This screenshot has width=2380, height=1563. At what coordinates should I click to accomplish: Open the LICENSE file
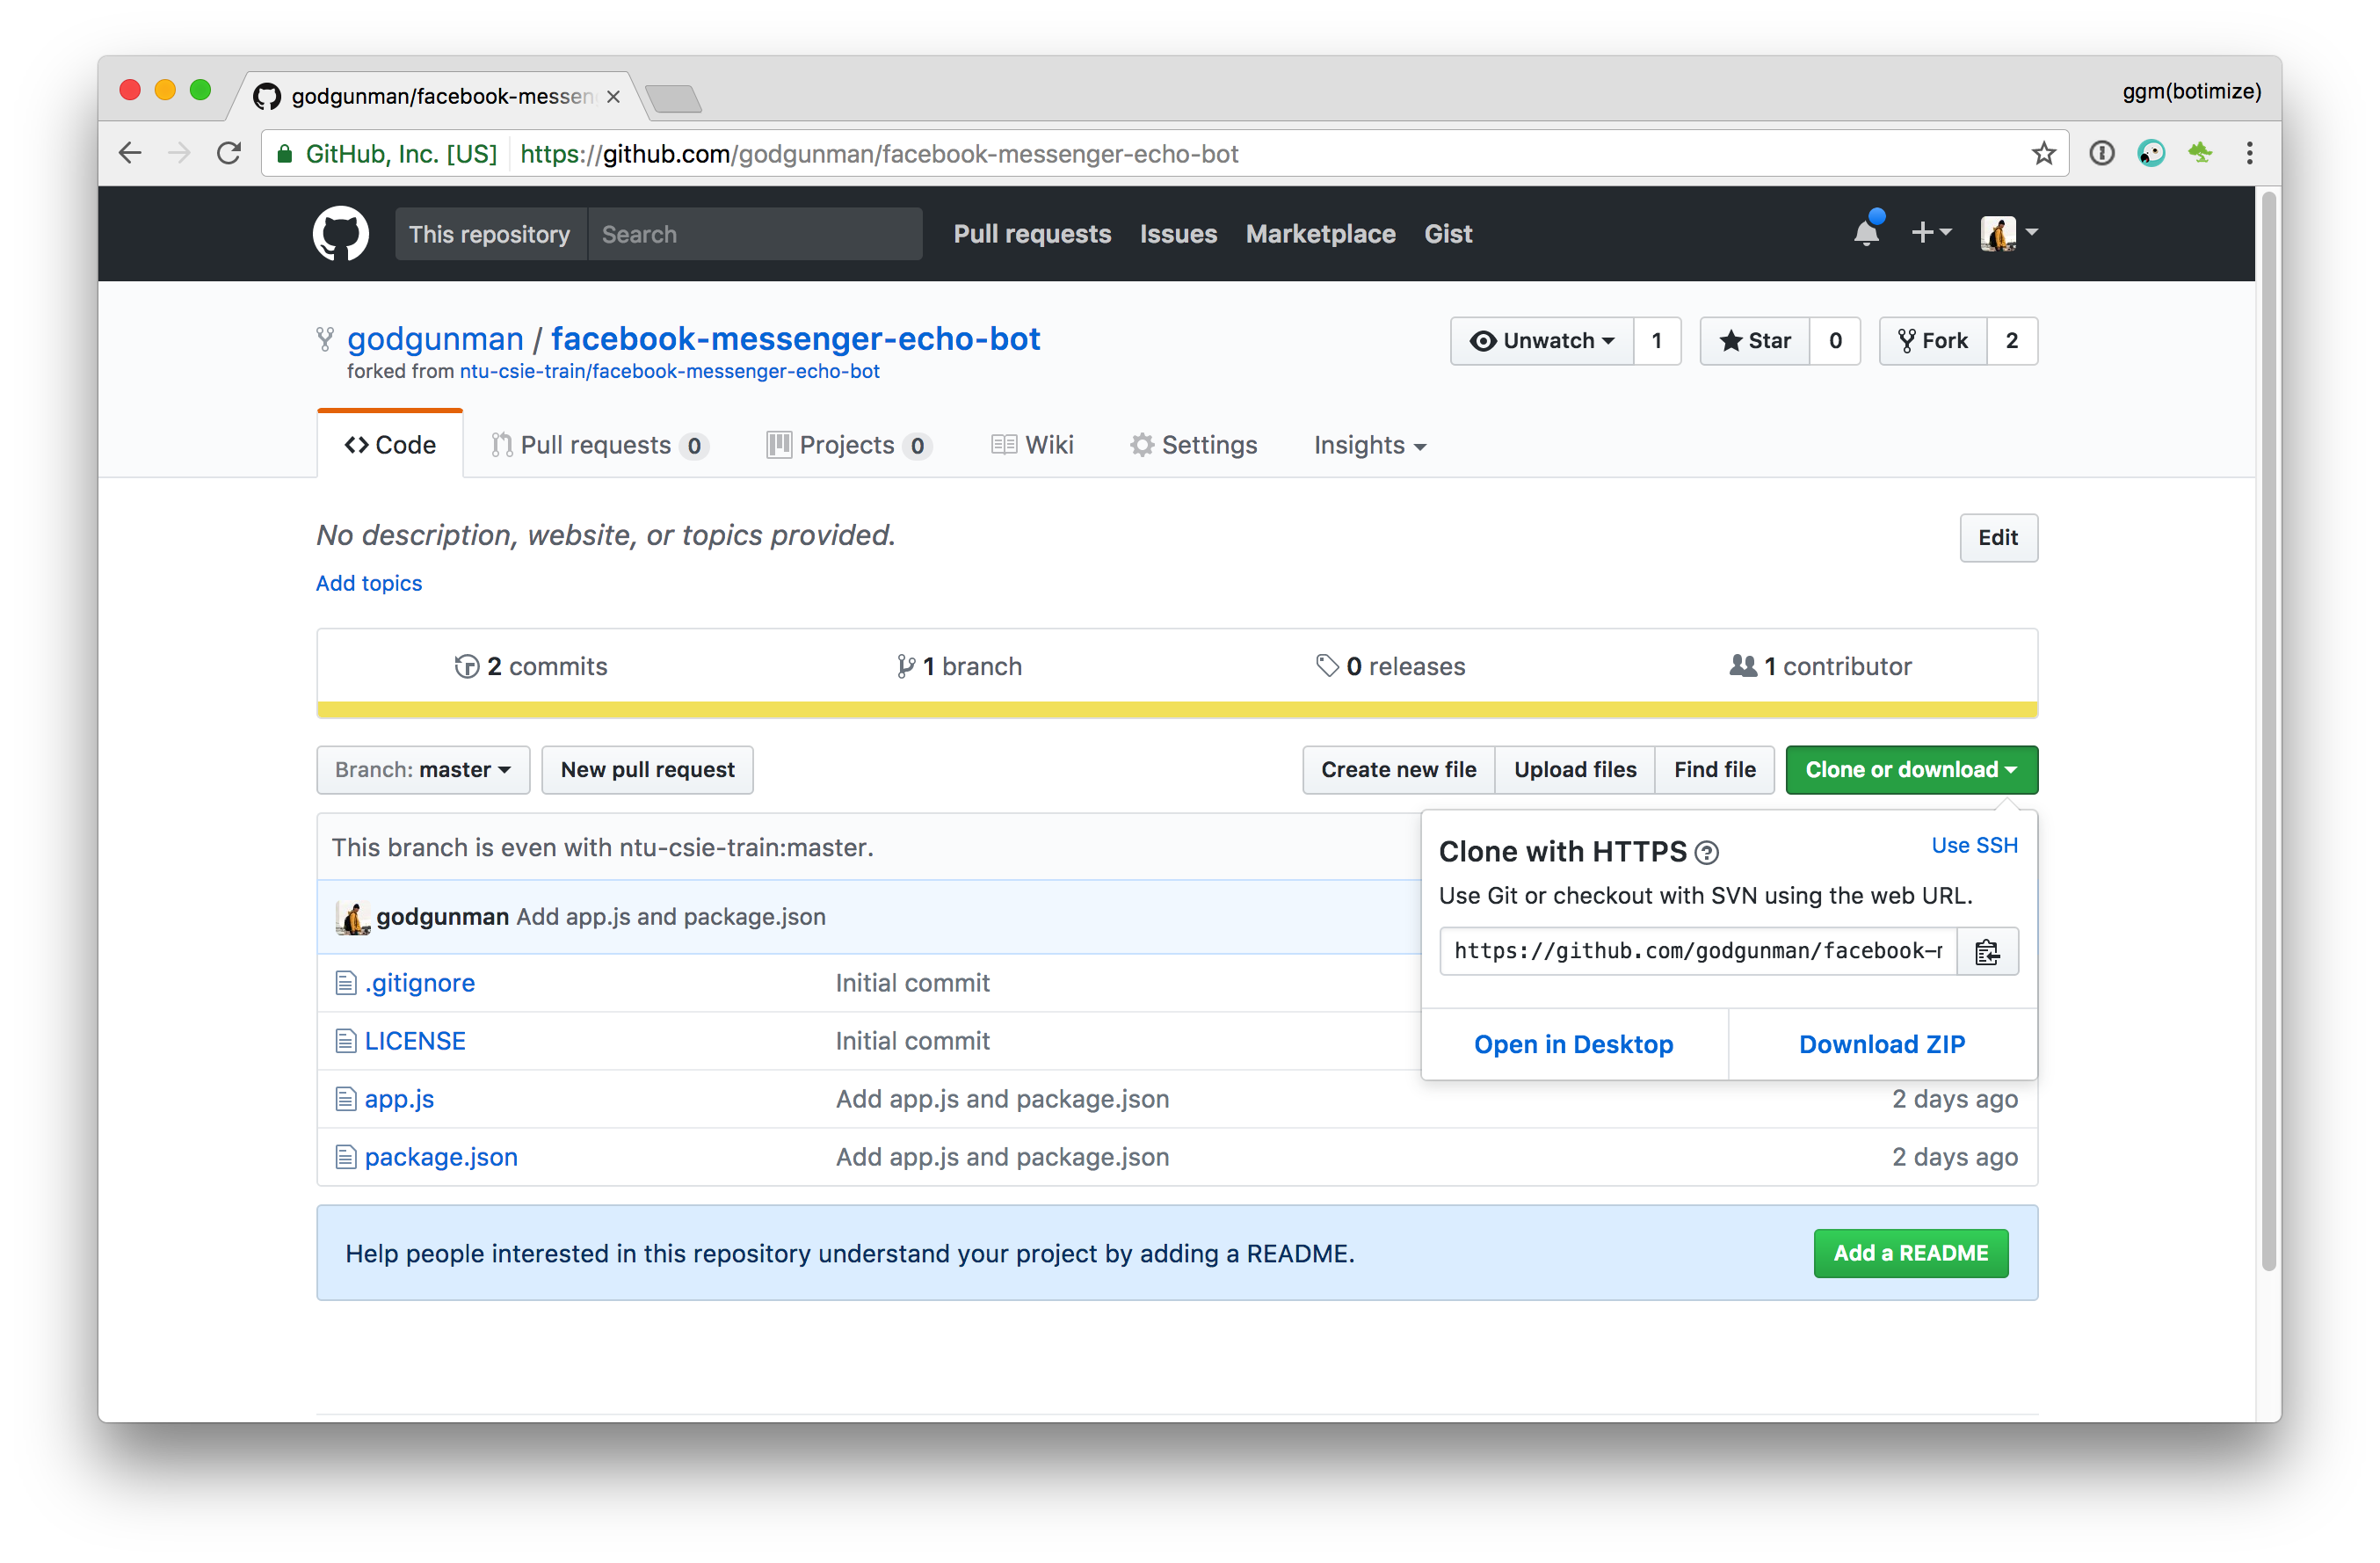(x=415, y=1042)
